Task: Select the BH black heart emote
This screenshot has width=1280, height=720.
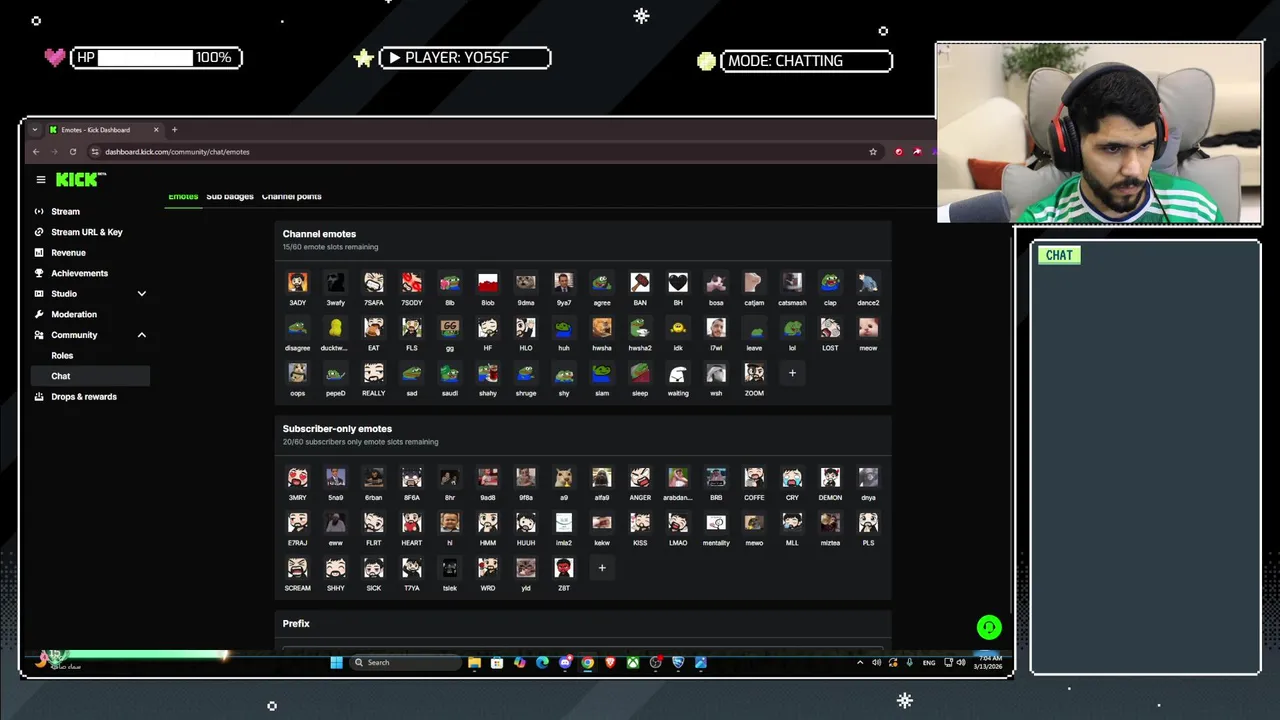Action: [x=678, y=283]
